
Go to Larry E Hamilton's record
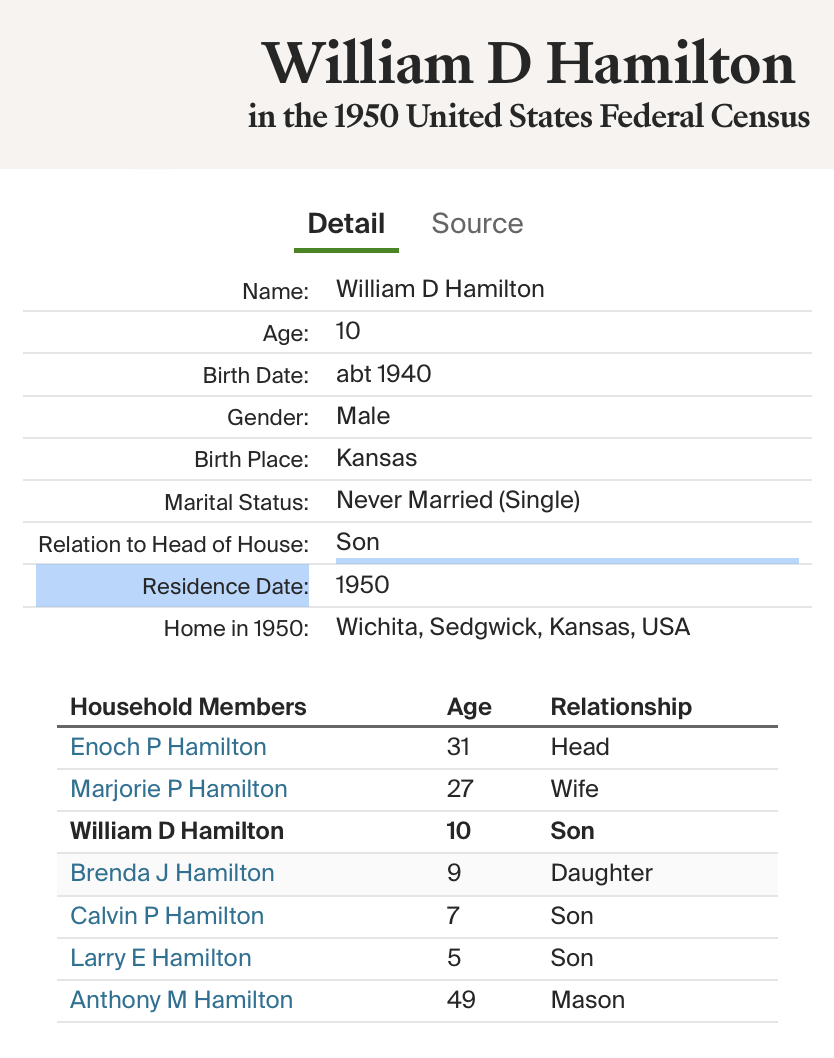tap(160, 958)
